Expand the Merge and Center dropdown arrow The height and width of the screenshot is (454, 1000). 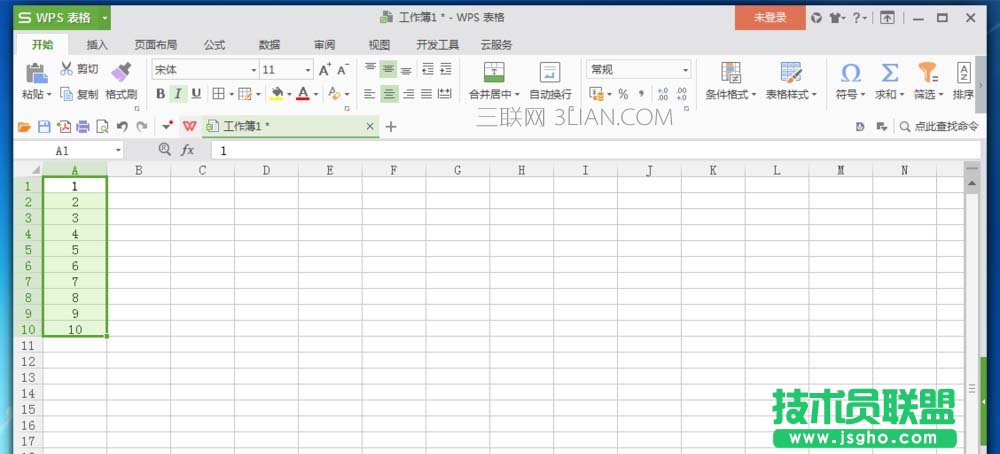click(x=517, y=94)
